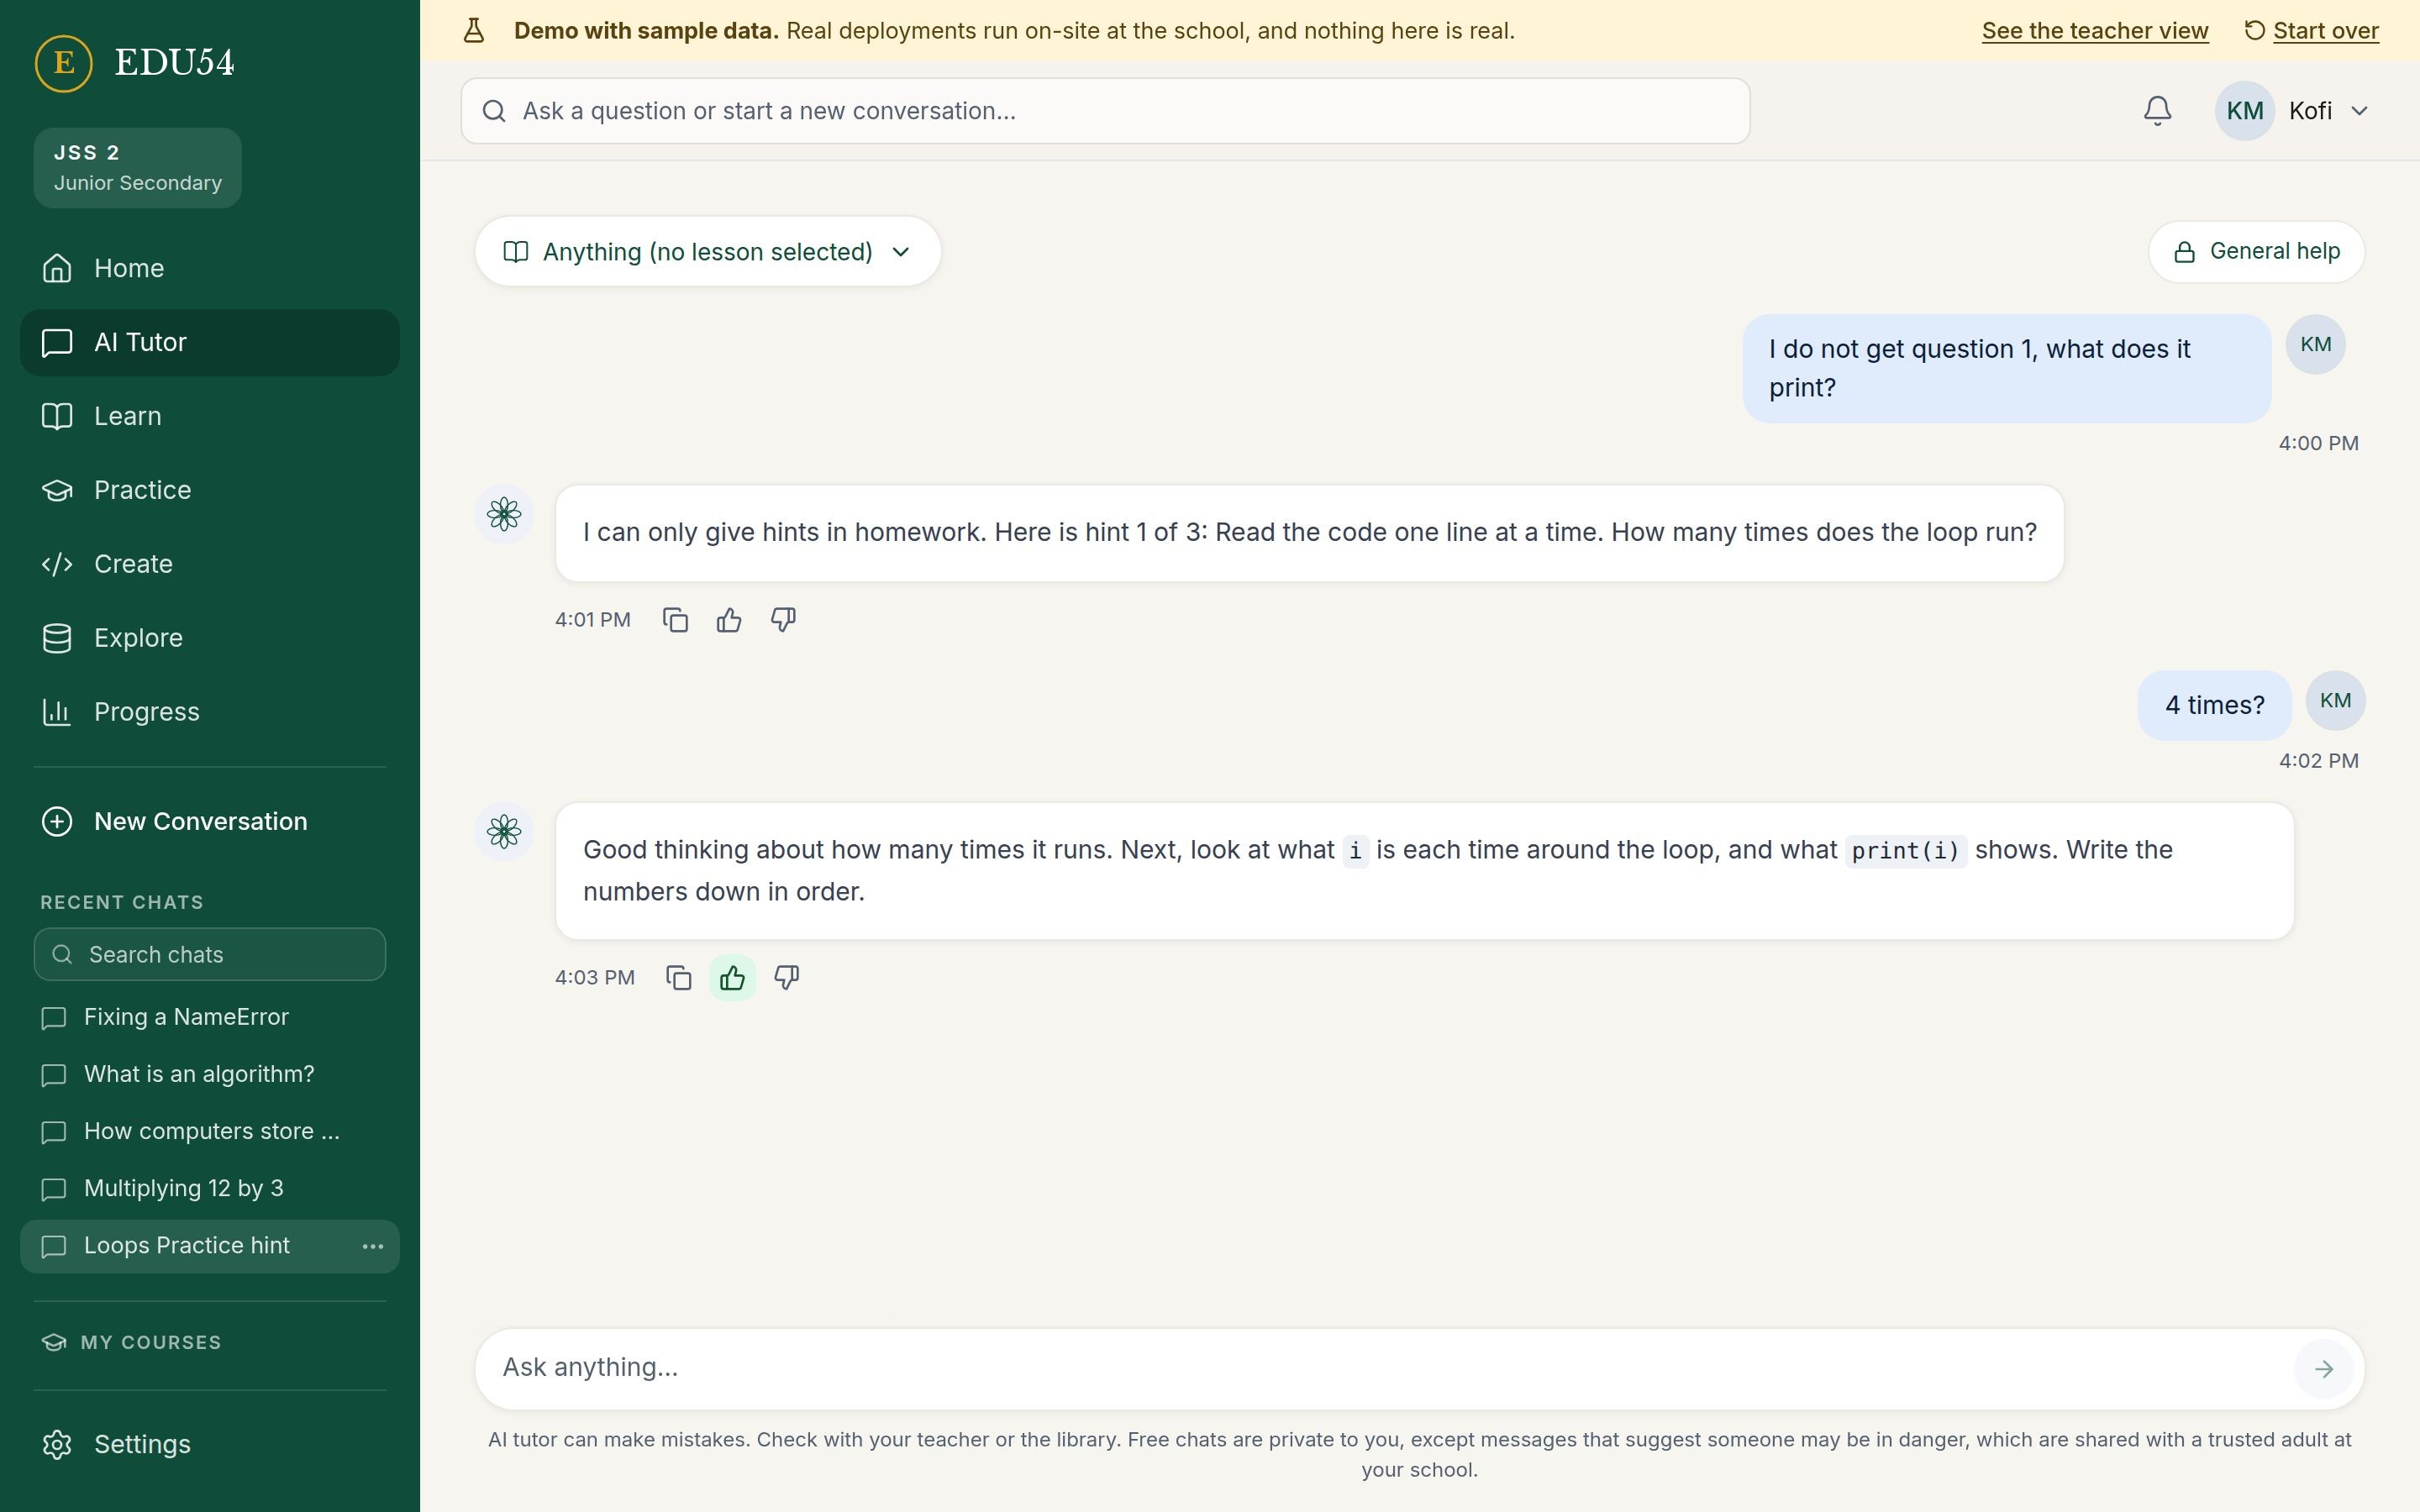Start a New Conversation
This screenshot has width=2420, height=1512.
pos(210,821)
